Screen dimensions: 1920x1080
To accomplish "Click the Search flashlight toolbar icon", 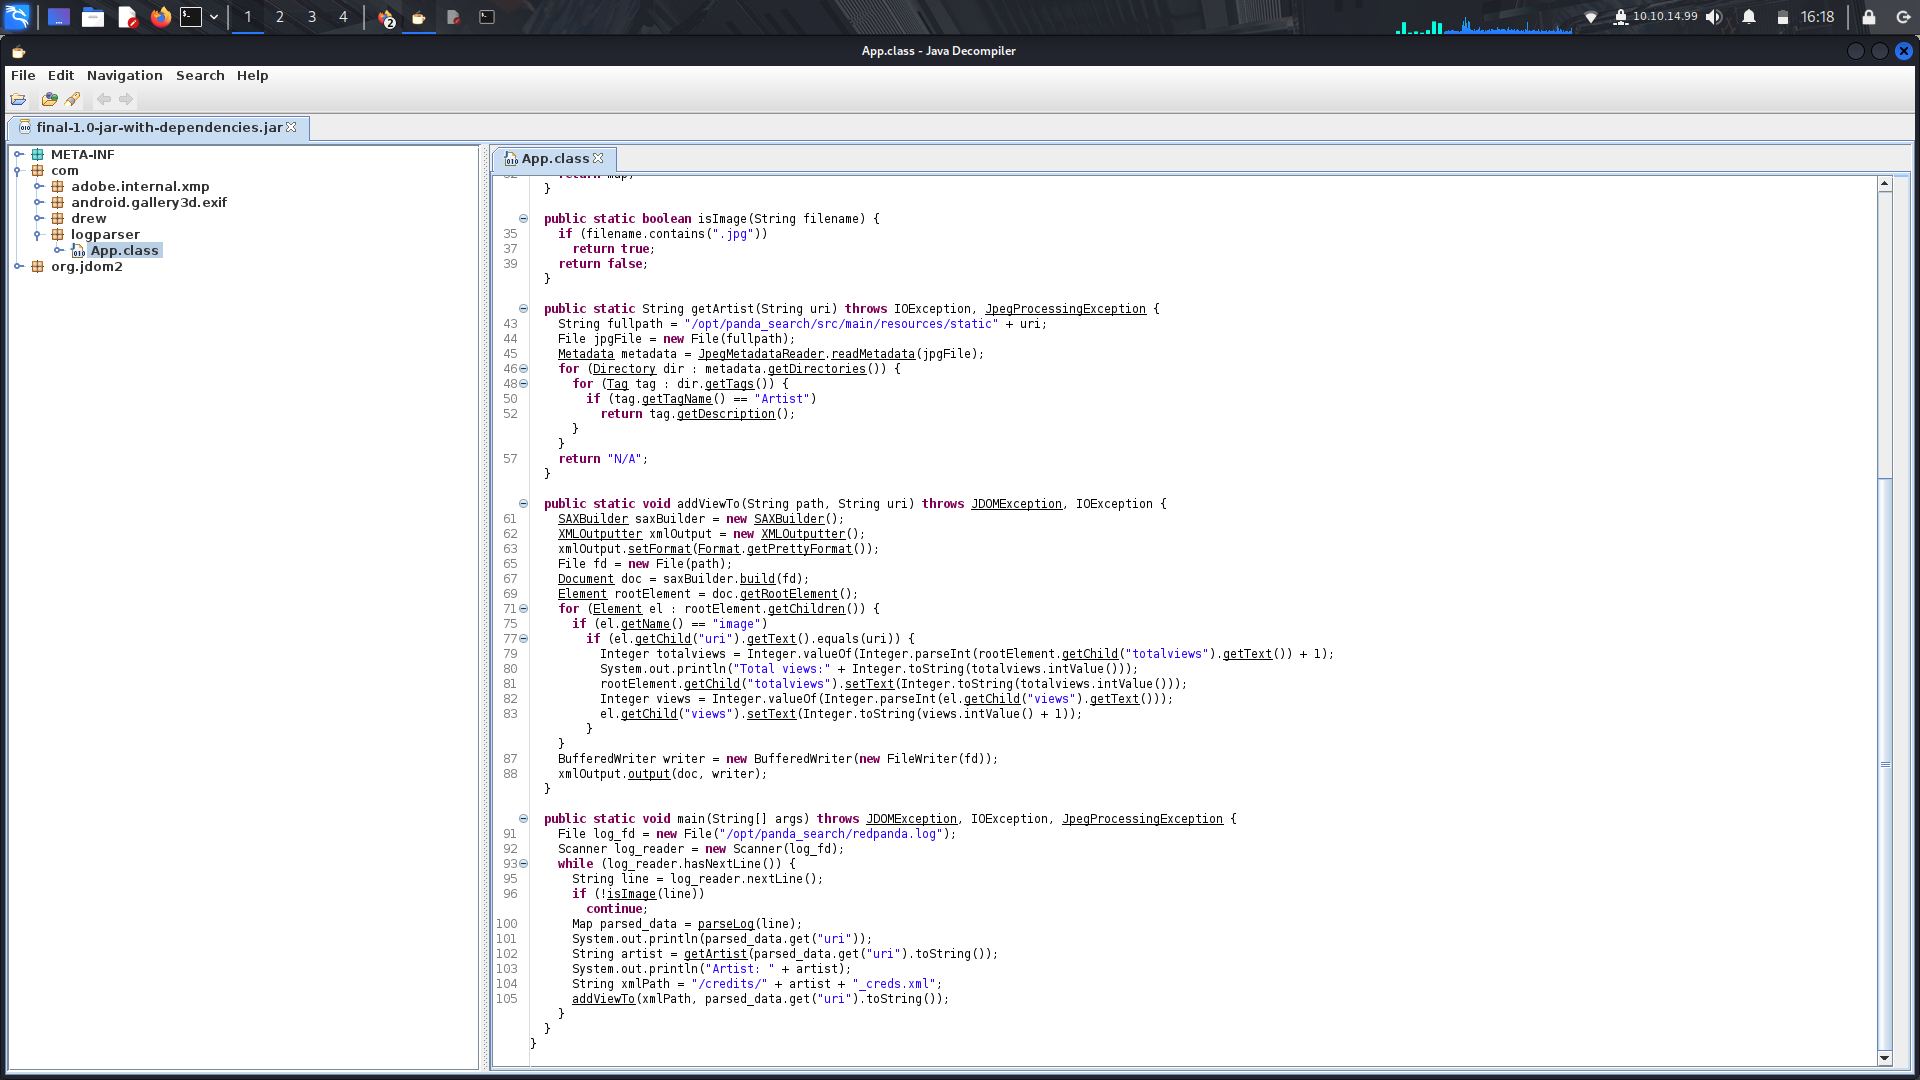I will [72, 99].
